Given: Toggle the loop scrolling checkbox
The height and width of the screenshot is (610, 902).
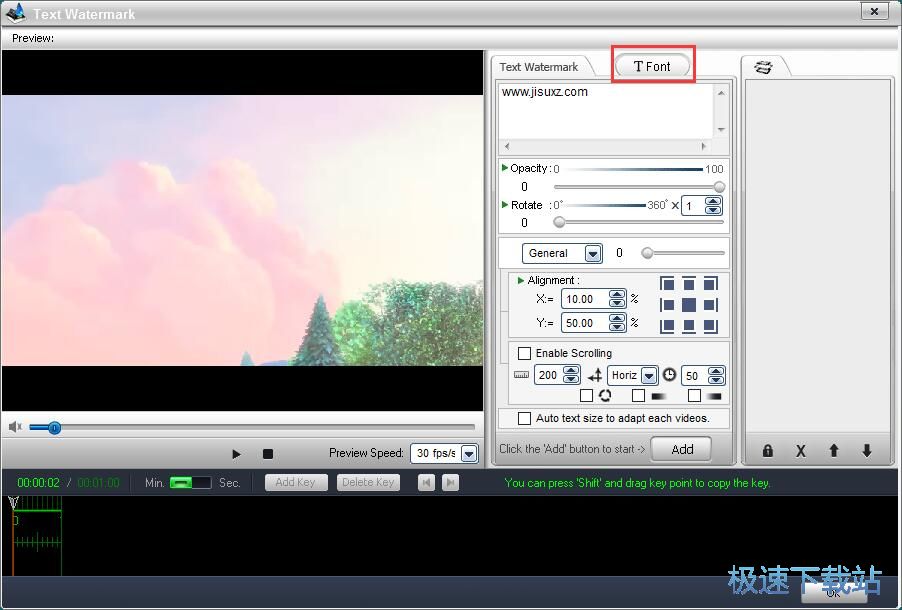Looking at the screenshot, I should [586, 395].
